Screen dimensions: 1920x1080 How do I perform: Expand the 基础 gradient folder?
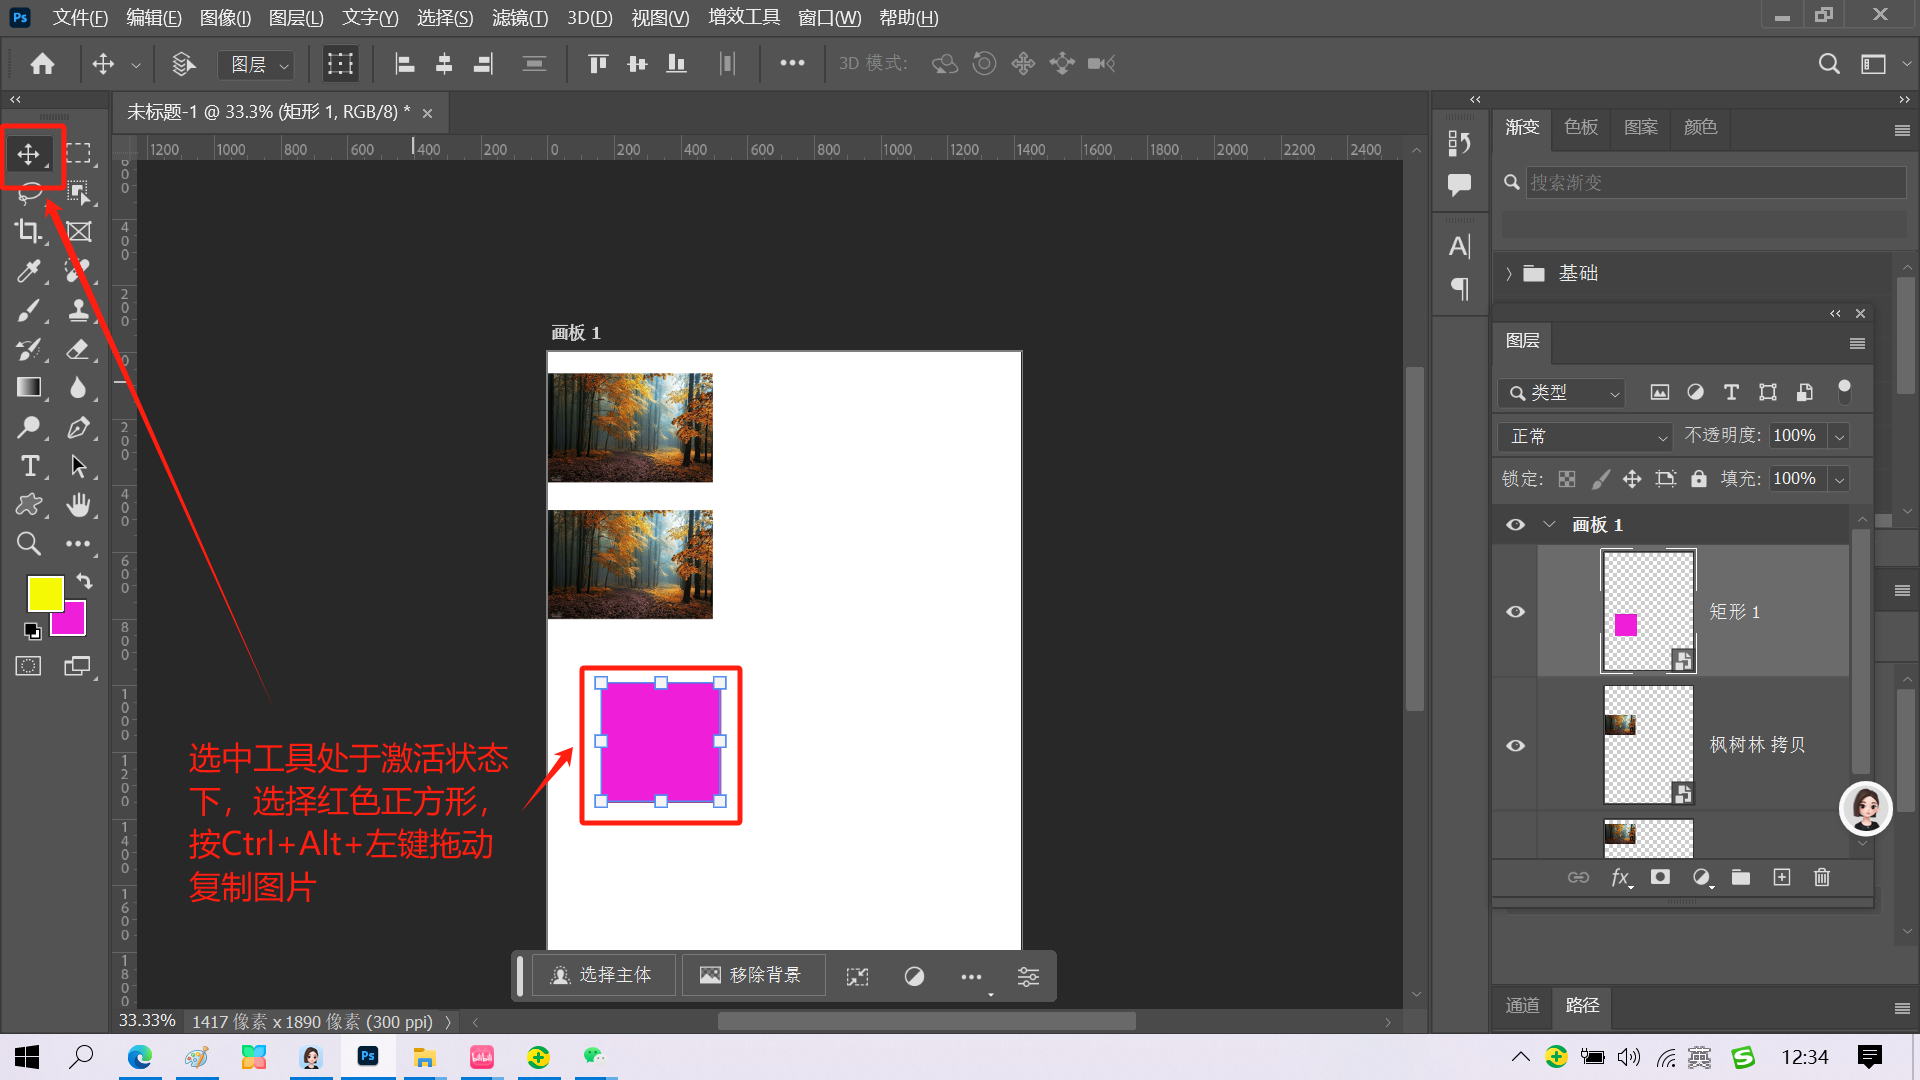pos(1509,274)
